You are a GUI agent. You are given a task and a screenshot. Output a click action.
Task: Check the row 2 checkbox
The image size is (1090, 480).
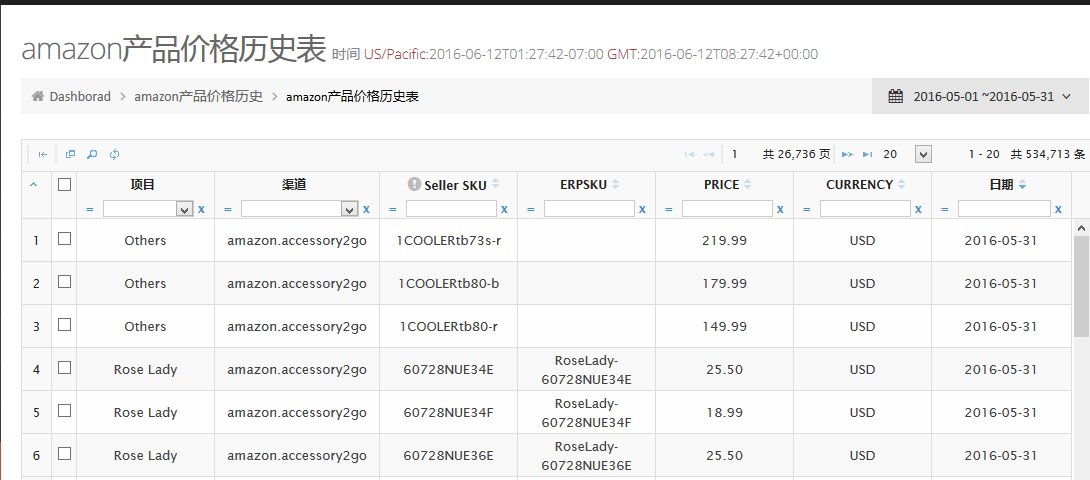point(65,282)
